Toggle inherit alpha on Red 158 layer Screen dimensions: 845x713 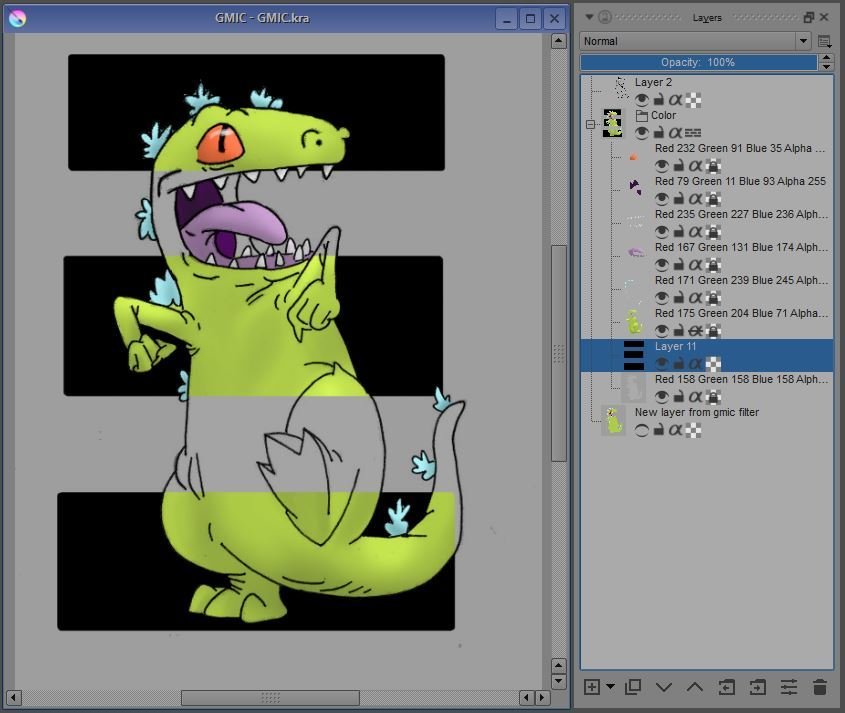(696, 397)
